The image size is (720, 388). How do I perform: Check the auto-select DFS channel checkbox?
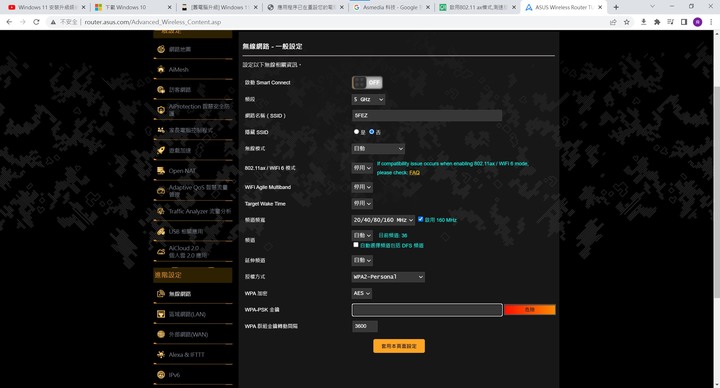click(356, 245)
